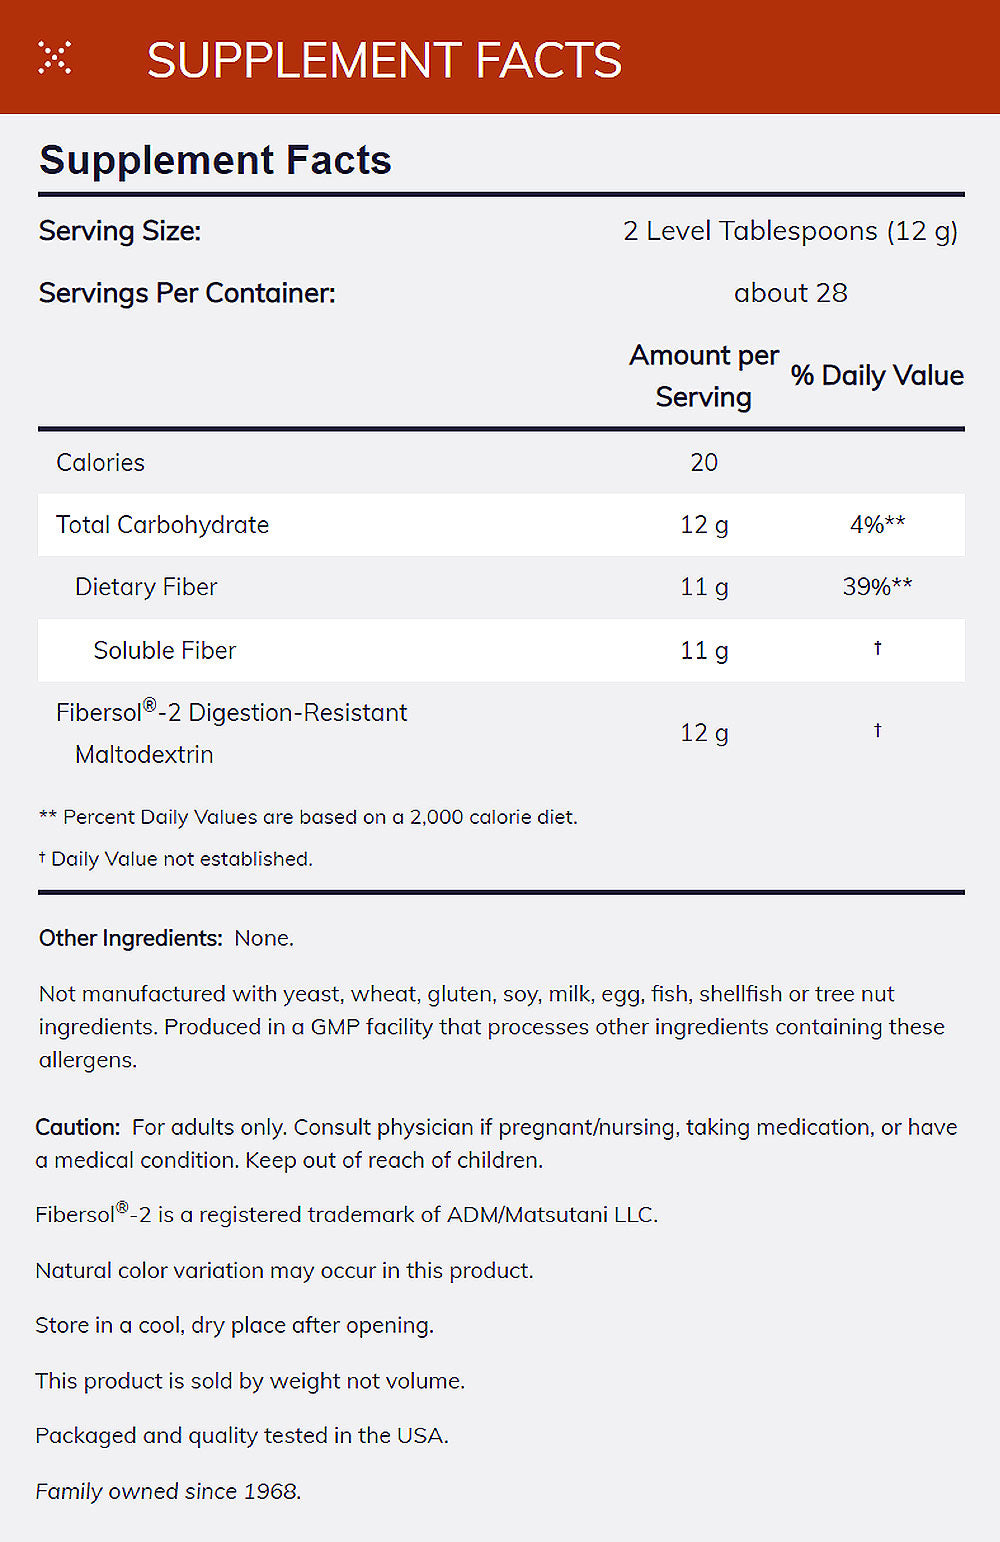Select the Servings Per Container label
The width and height of the screenshot is (1000, 1542).
pyautogui.click(x=187, y=293)
